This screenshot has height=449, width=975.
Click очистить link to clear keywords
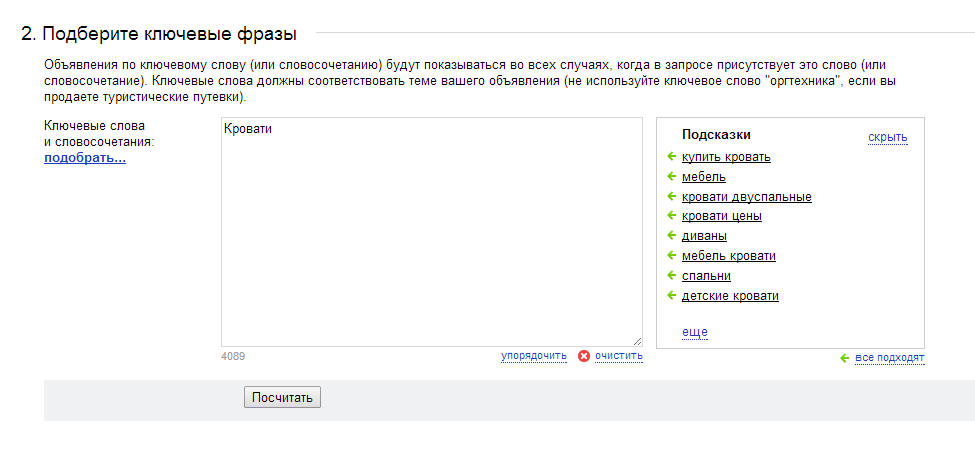619,356
